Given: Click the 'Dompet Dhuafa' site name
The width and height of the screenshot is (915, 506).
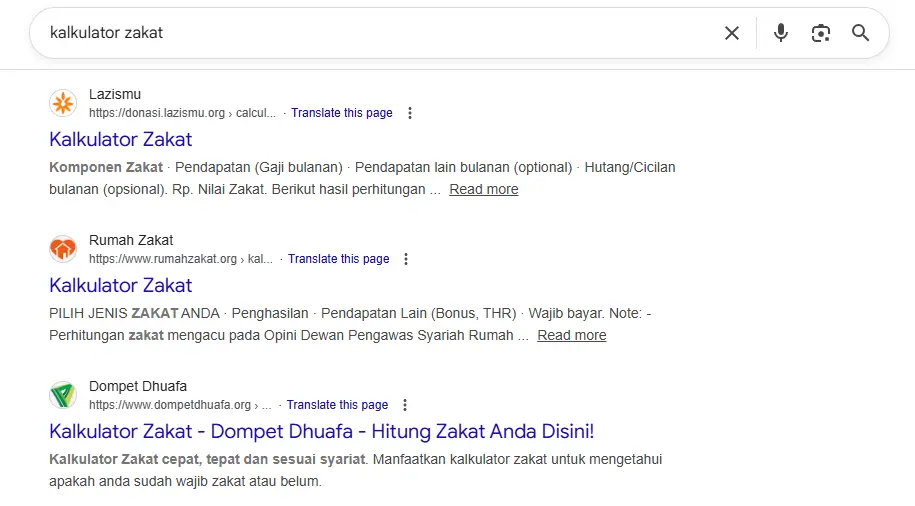Looking at the screenshot, I should tap(138, 386).
